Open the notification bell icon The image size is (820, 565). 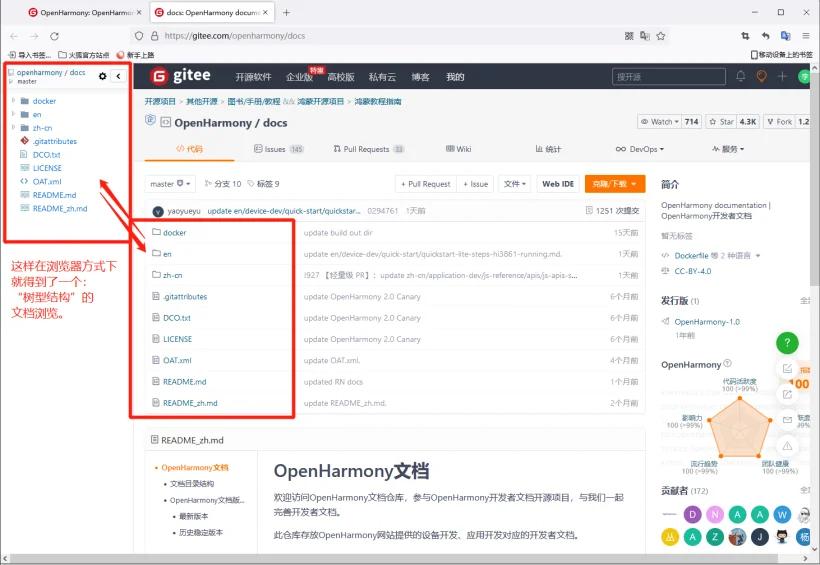click(741, 76)
